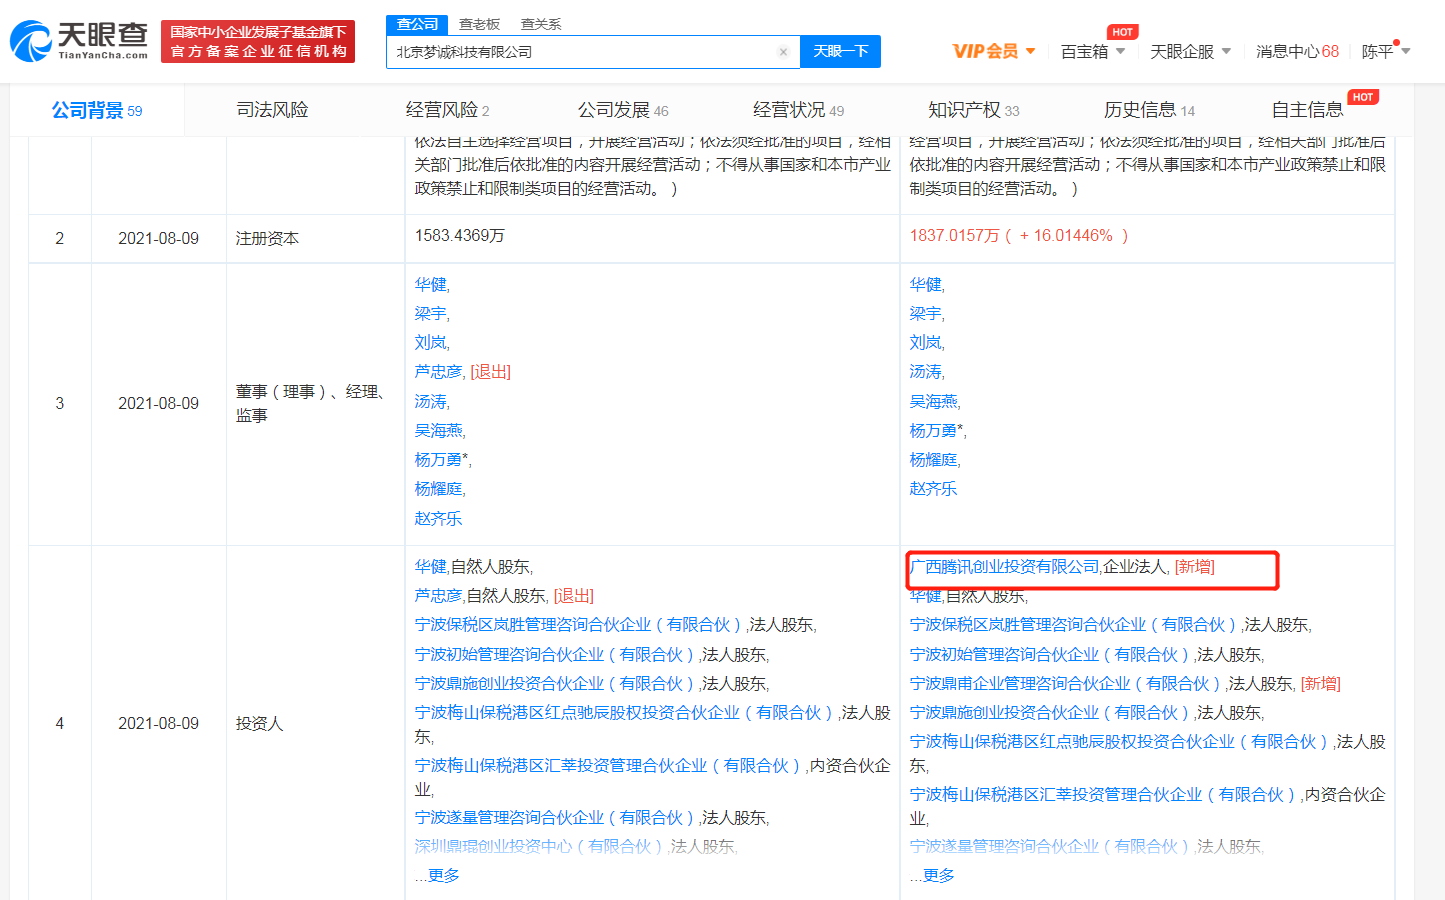Open 宁波遂量管理咨询合伙企业 in the before column
Image resolution: width=1445 pixels, height=900 pixels.
tap(557, 818)
